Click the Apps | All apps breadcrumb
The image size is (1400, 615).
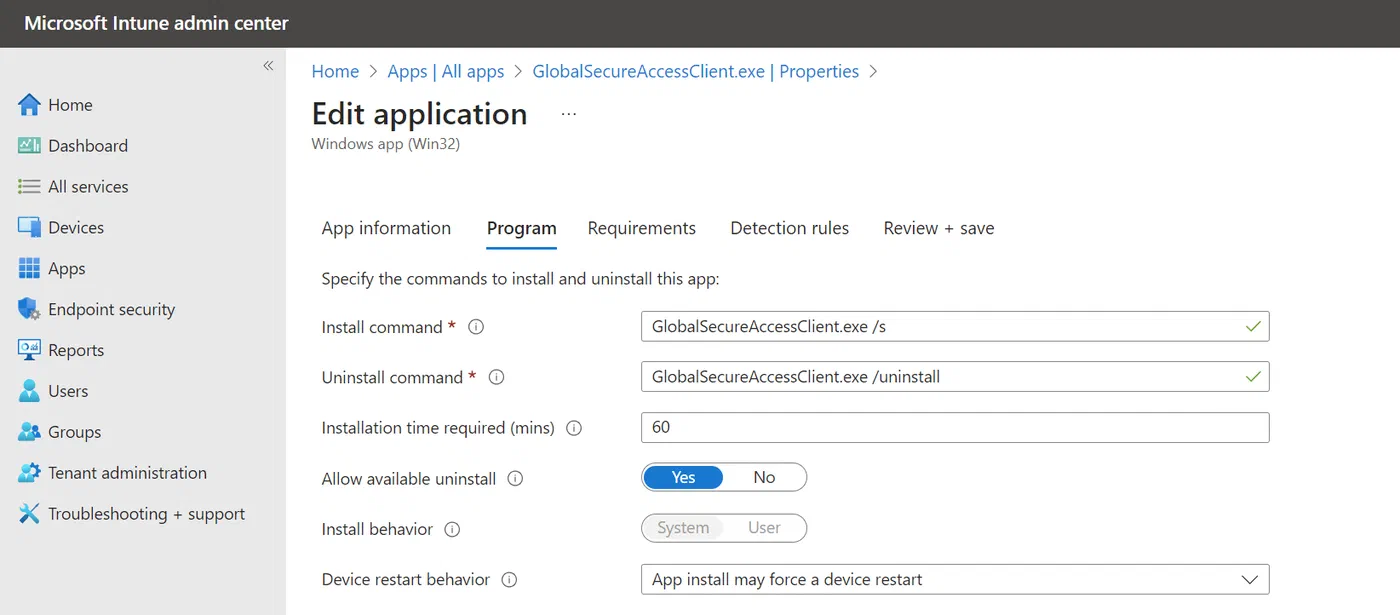click(x=446, y=71)
